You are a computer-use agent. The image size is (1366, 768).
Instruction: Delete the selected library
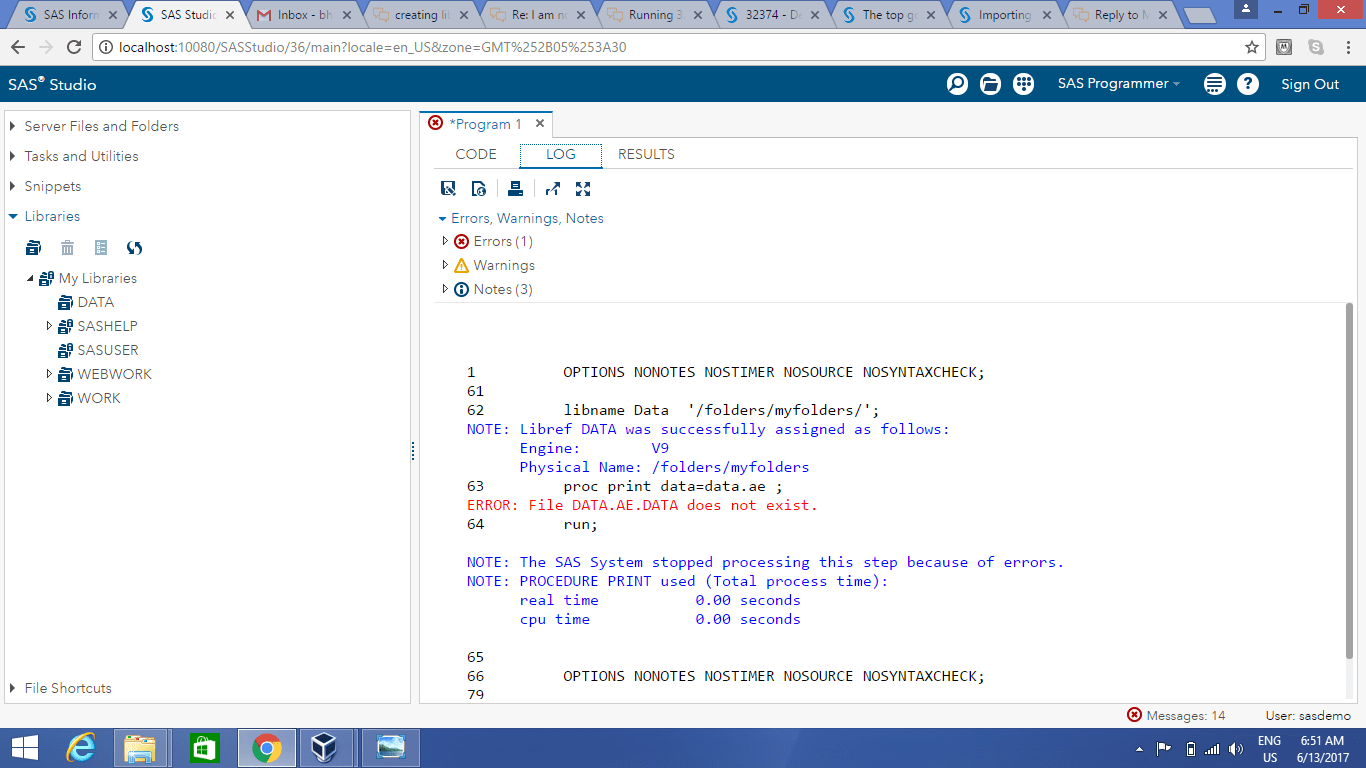pos(66,248)
